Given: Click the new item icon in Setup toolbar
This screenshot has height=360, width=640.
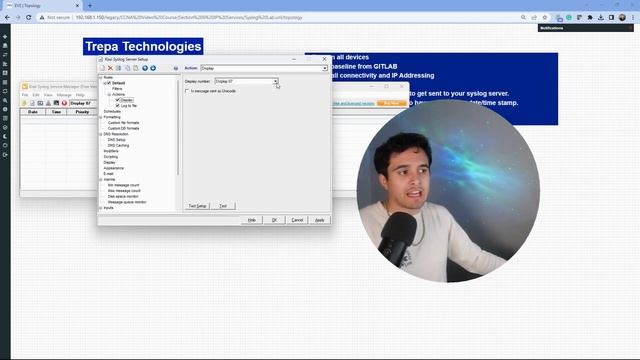Looking at the screenshot, I should tap(102, 68).
